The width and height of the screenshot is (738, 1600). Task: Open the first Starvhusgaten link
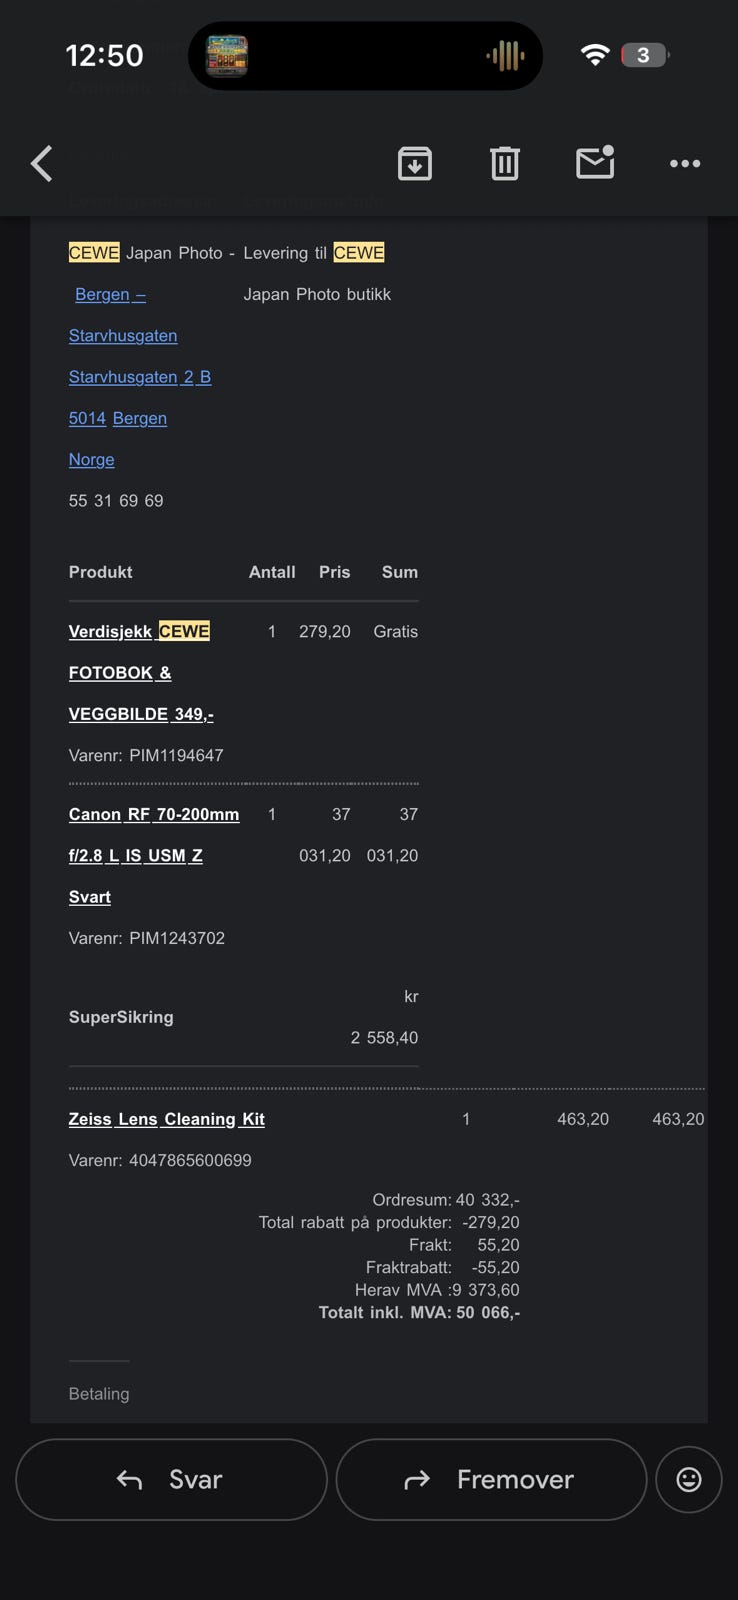pos(123,335)
